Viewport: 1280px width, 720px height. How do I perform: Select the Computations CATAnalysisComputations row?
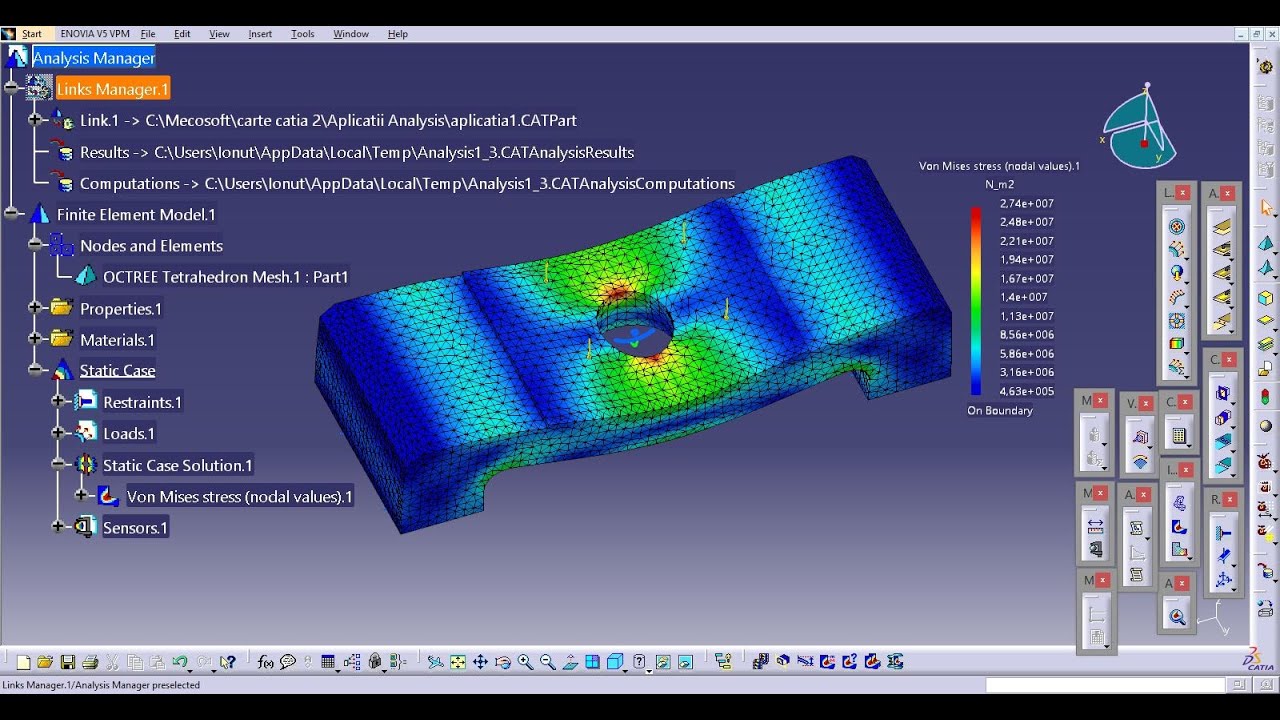click(407, 183)
